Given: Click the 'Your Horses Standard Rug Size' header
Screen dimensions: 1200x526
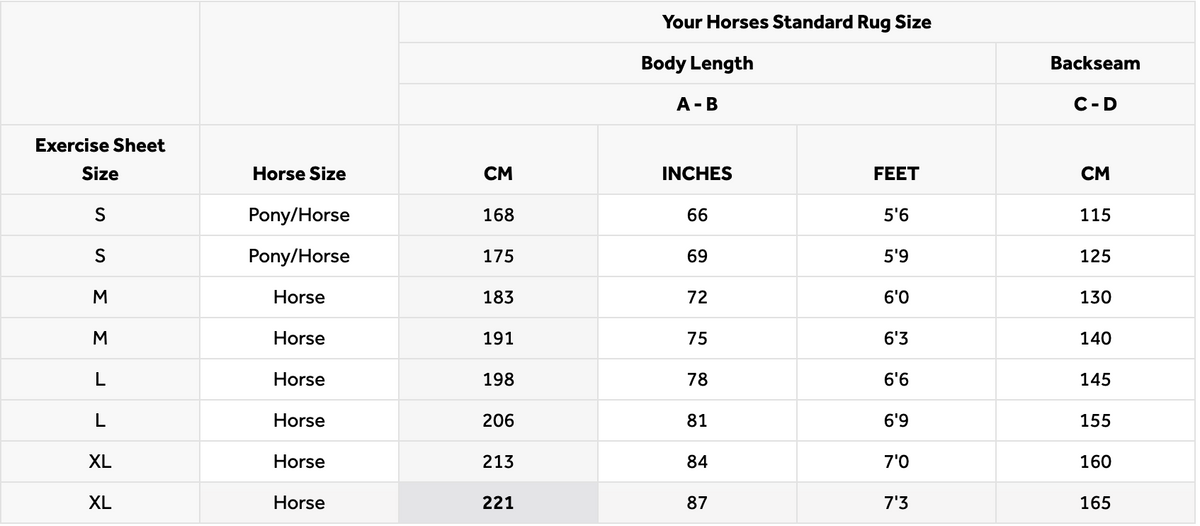Looking at the screenshot, I should click(x=796, y=22).
